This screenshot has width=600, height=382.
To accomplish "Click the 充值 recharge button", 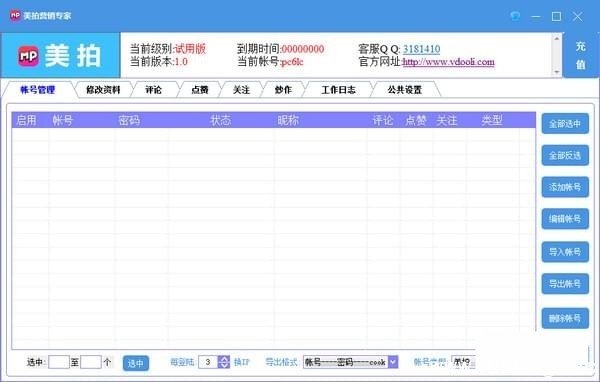I will (581, 56).
